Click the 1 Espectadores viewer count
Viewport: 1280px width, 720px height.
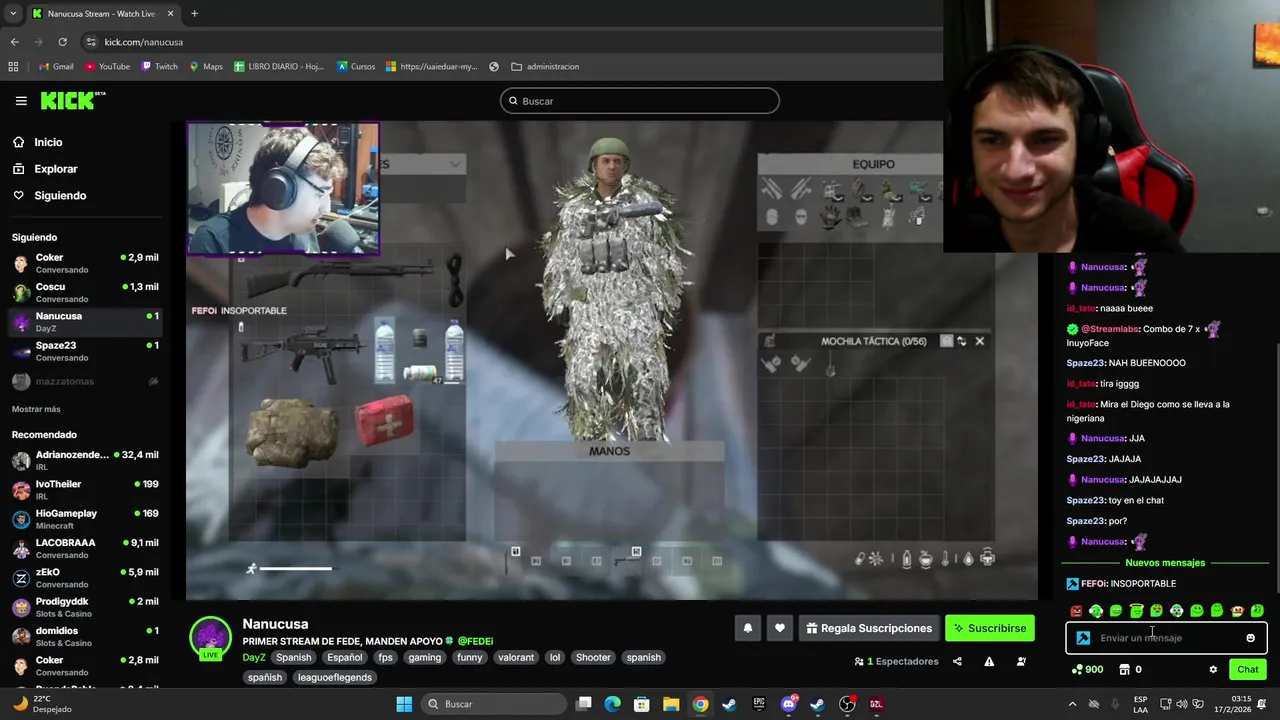pos(896,661)
